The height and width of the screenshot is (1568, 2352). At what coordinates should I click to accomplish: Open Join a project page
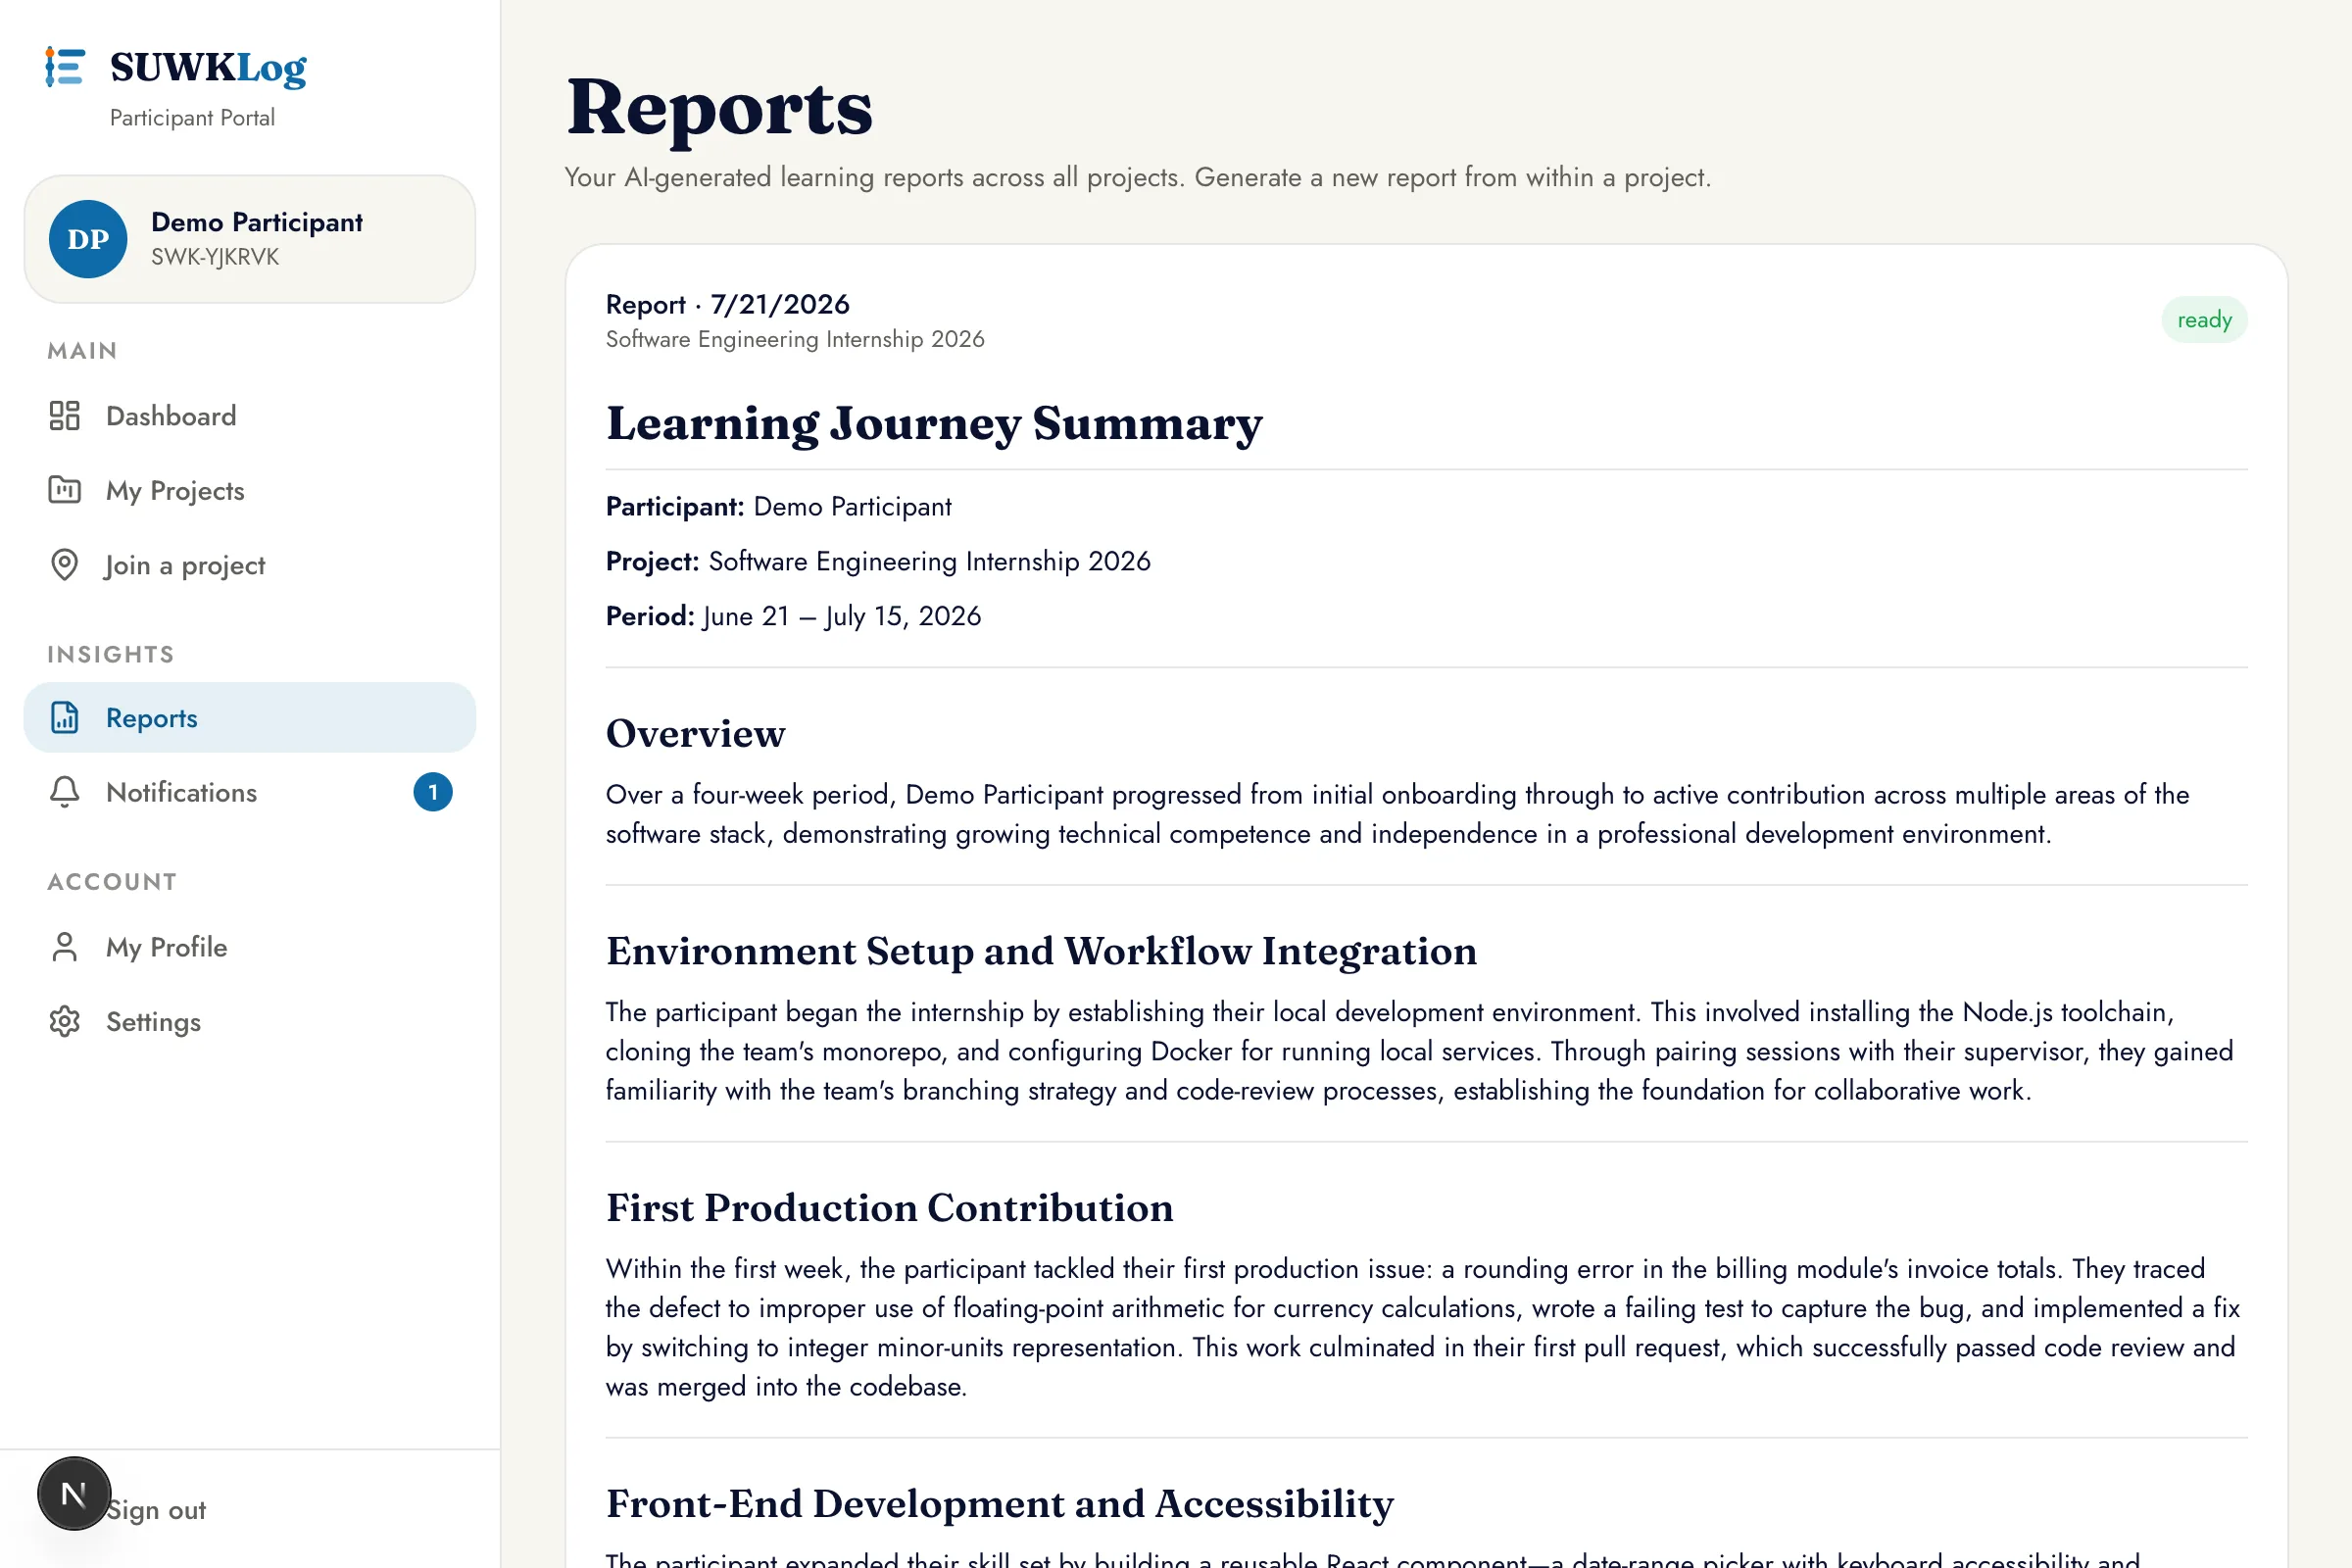click(250, 565)
